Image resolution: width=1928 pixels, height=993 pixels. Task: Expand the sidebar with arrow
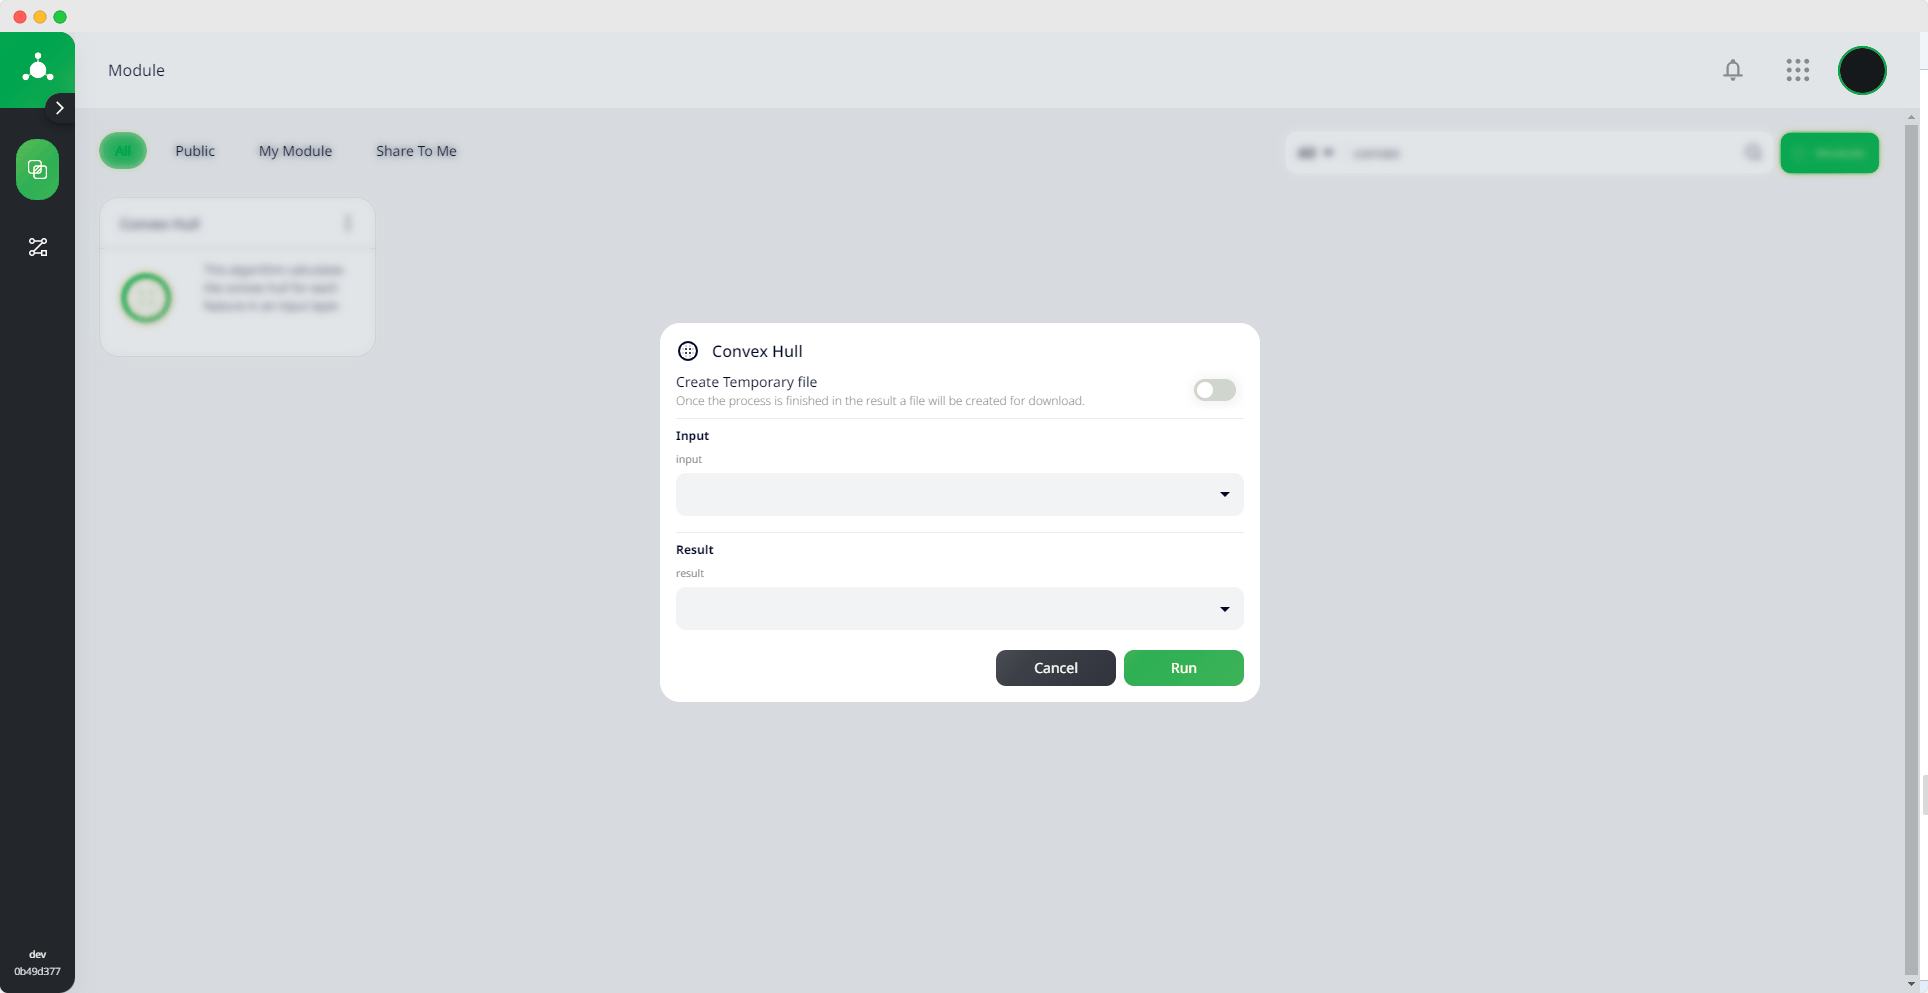(x=60, y=108)
